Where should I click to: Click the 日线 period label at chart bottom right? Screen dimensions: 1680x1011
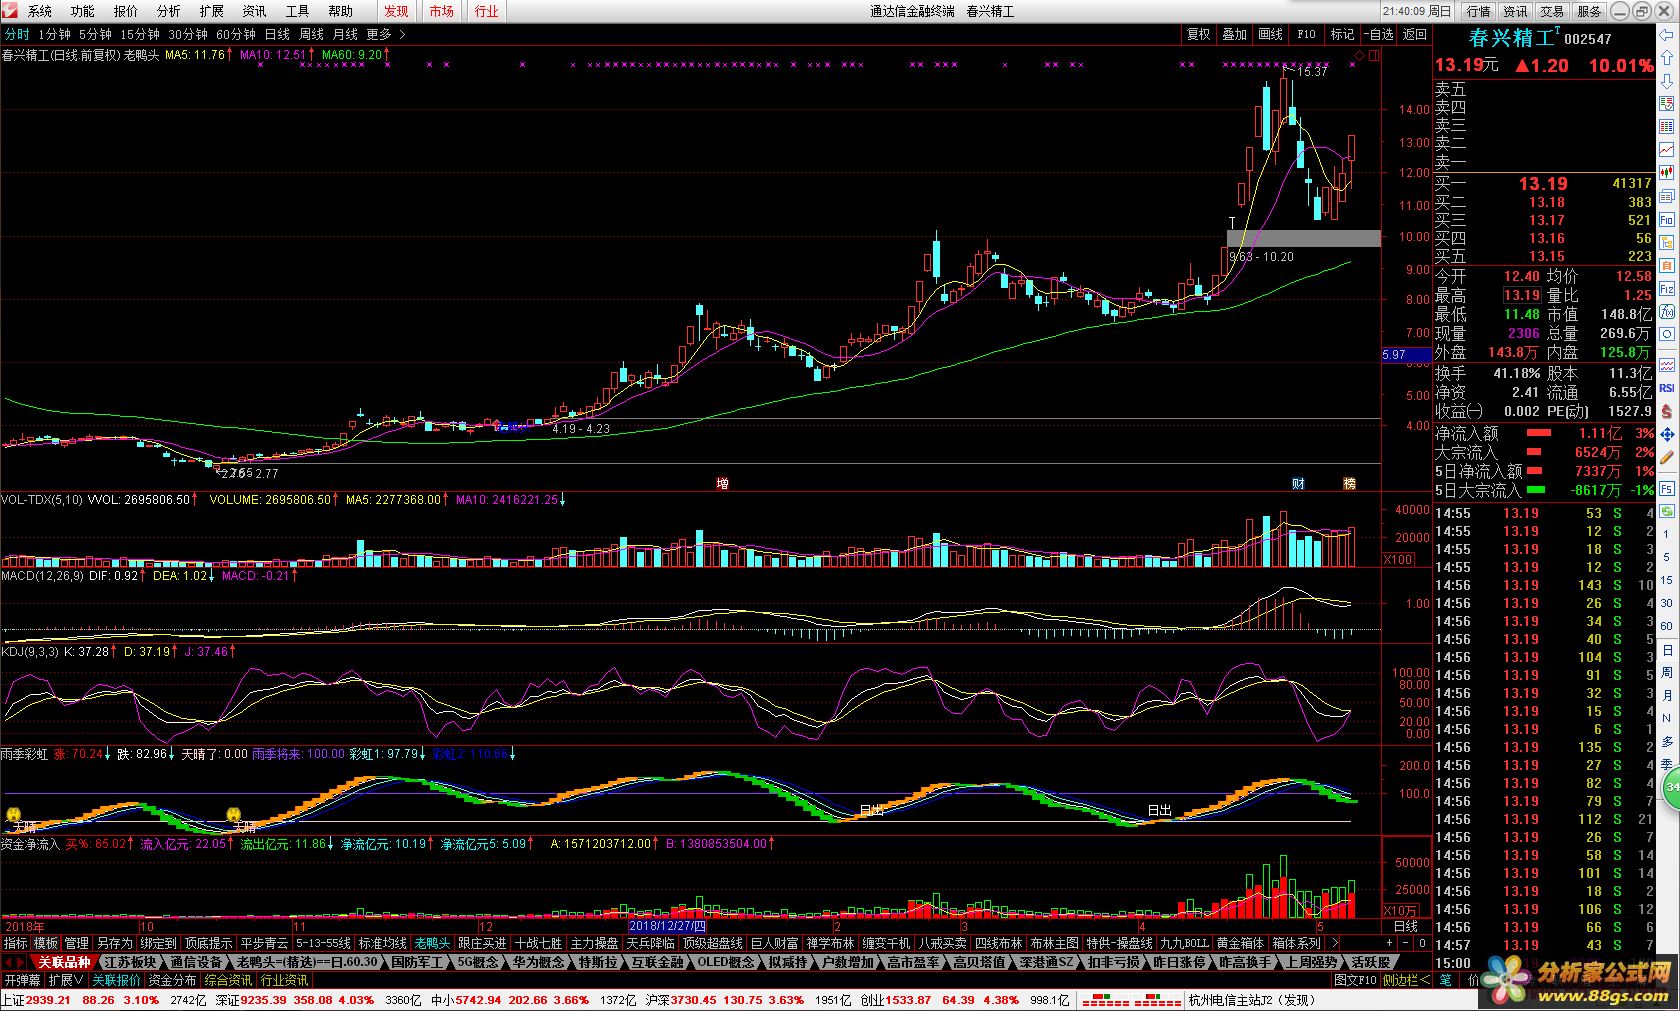pyautogui.click(x=1405, y=927)
